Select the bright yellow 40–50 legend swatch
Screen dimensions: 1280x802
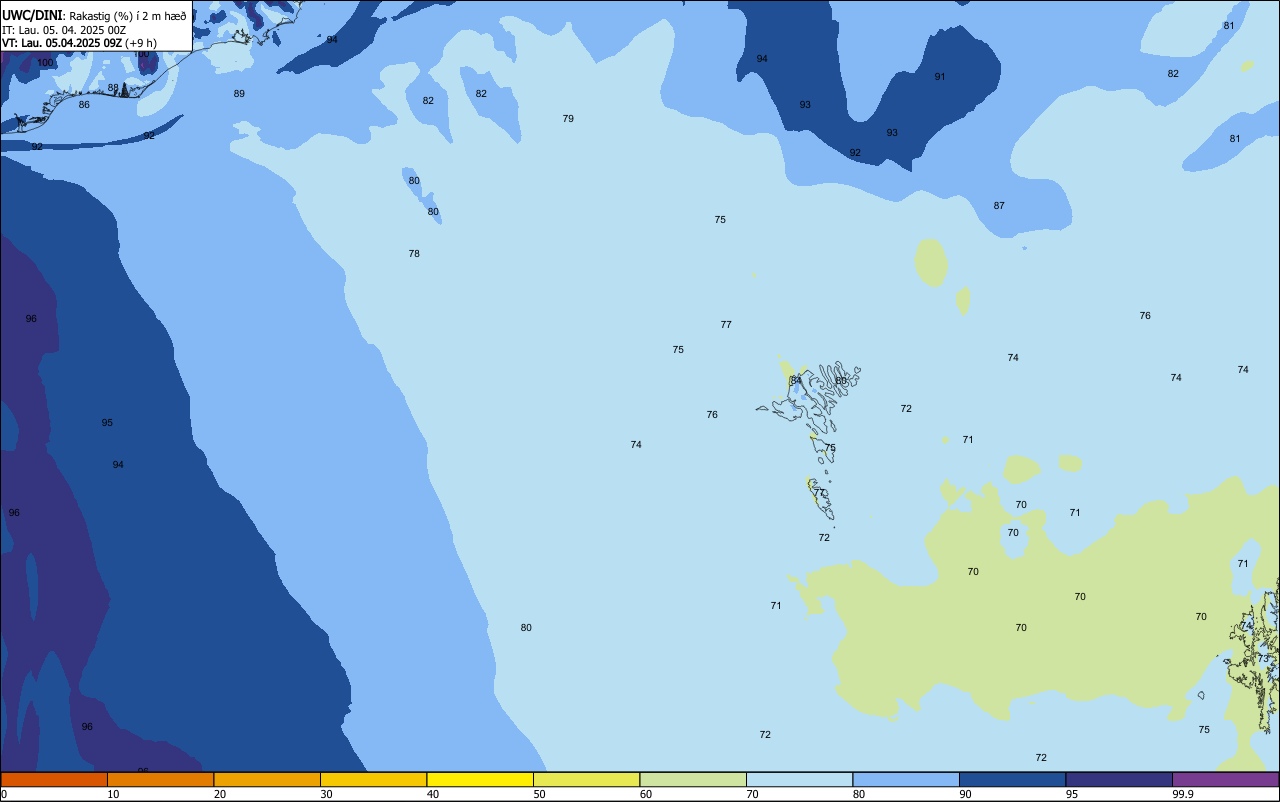click(480, 779)
